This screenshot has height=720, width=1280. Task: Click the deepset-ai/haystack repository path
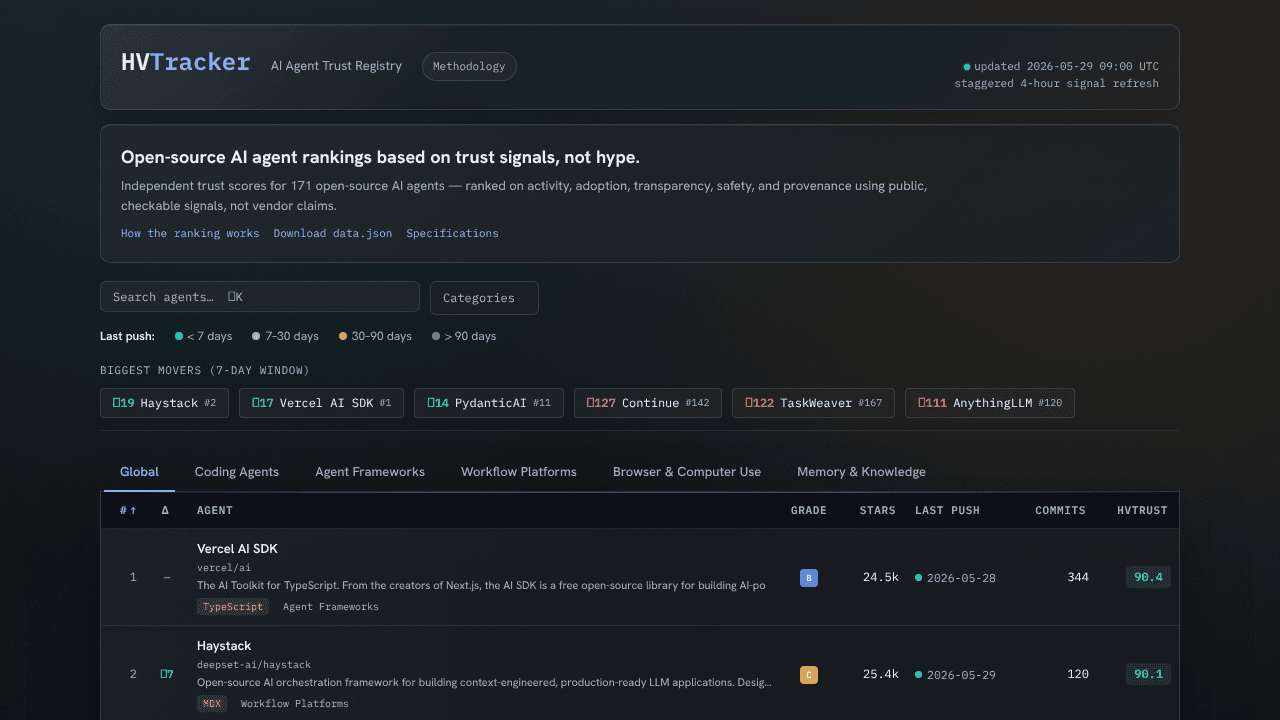254,664
